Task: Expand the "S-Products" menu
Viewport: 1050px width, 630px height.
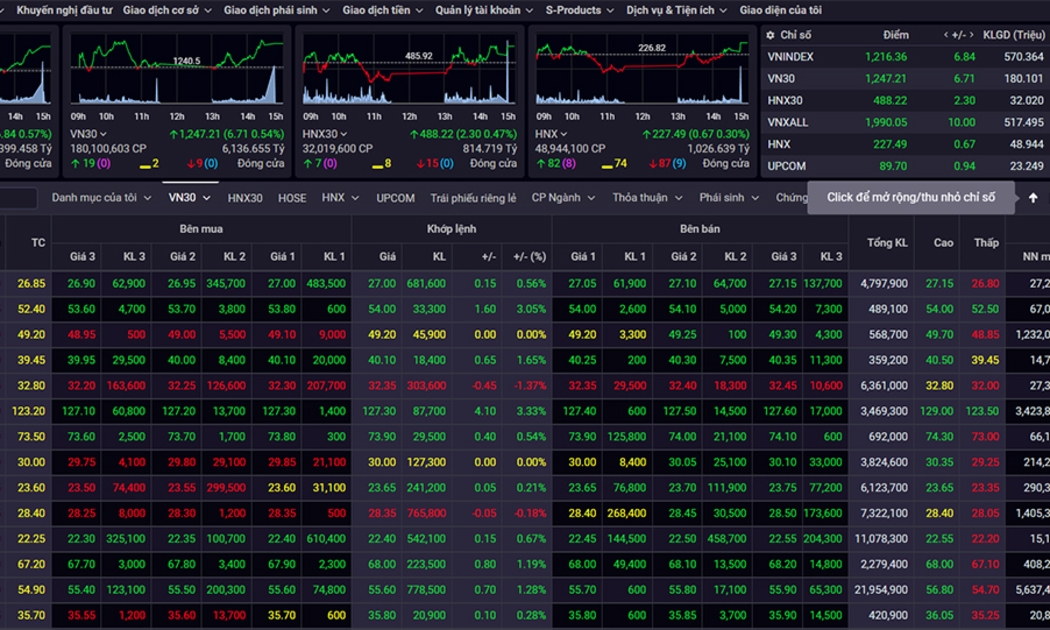Action: 579,10
